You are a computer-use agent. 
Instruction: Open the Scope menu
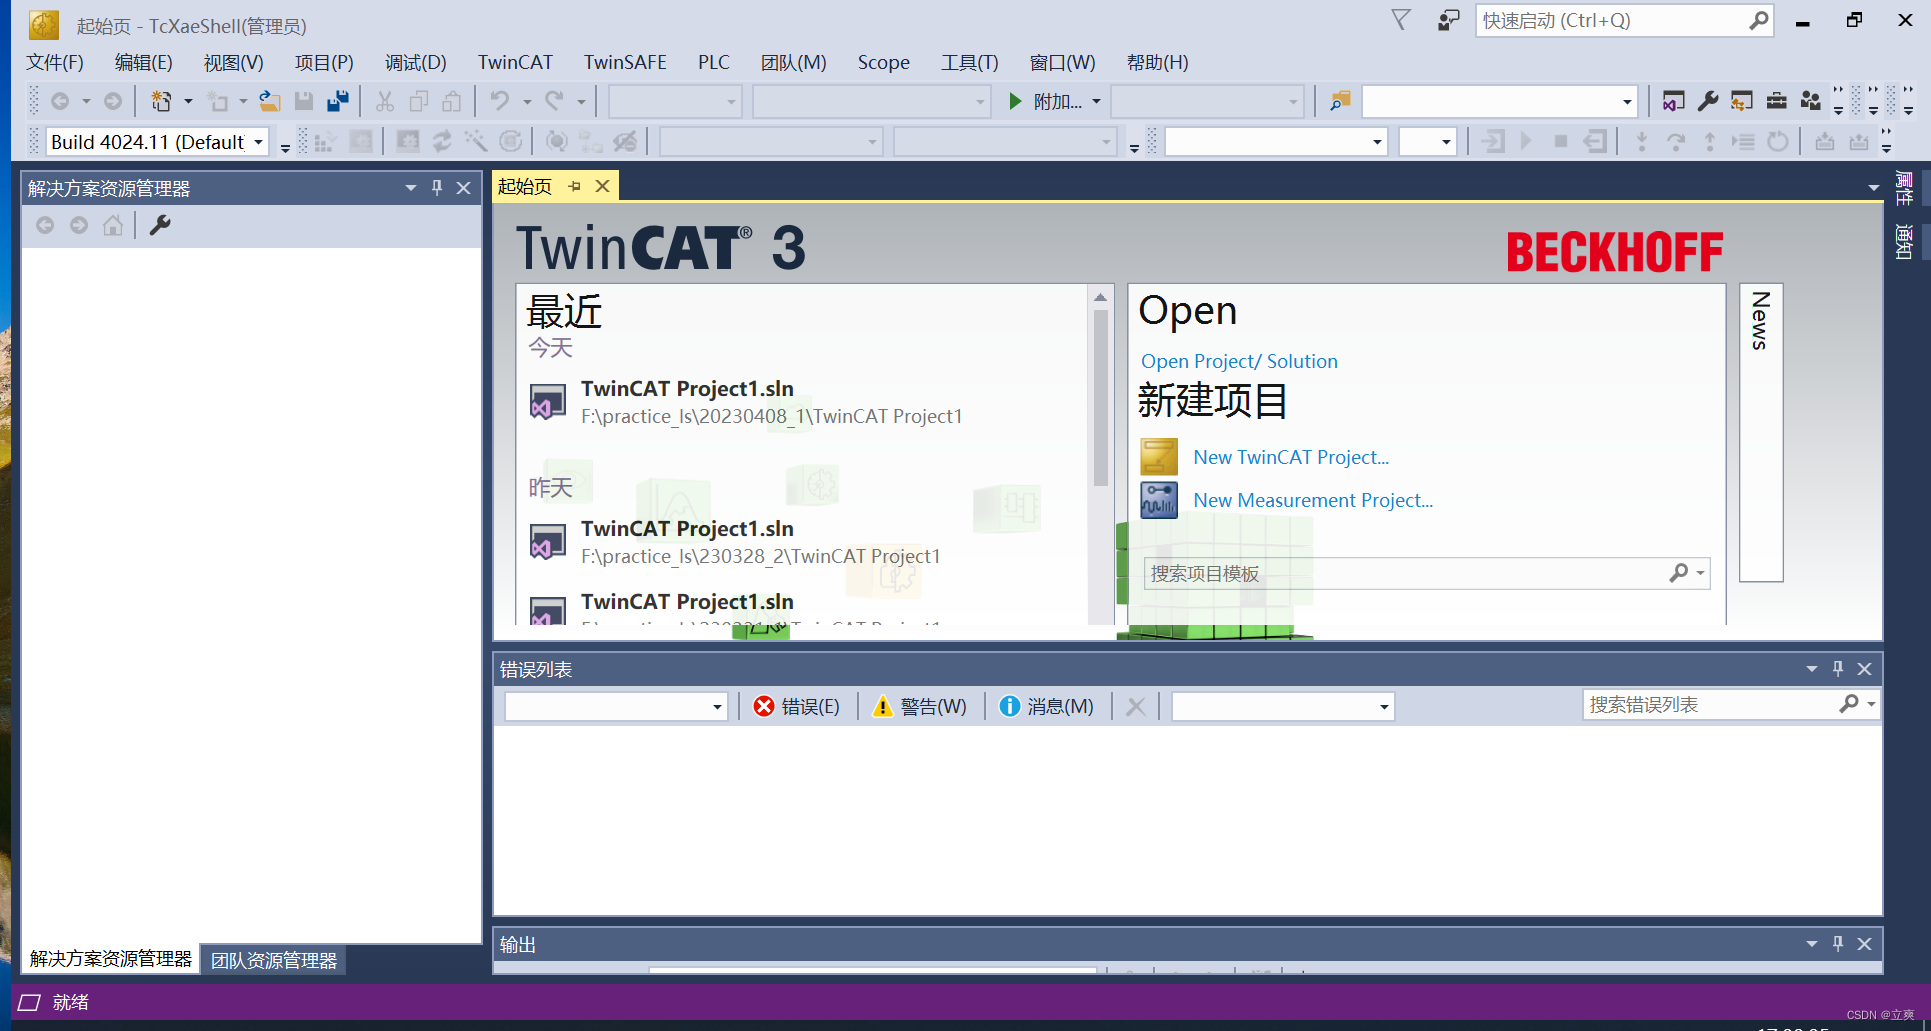883,62
